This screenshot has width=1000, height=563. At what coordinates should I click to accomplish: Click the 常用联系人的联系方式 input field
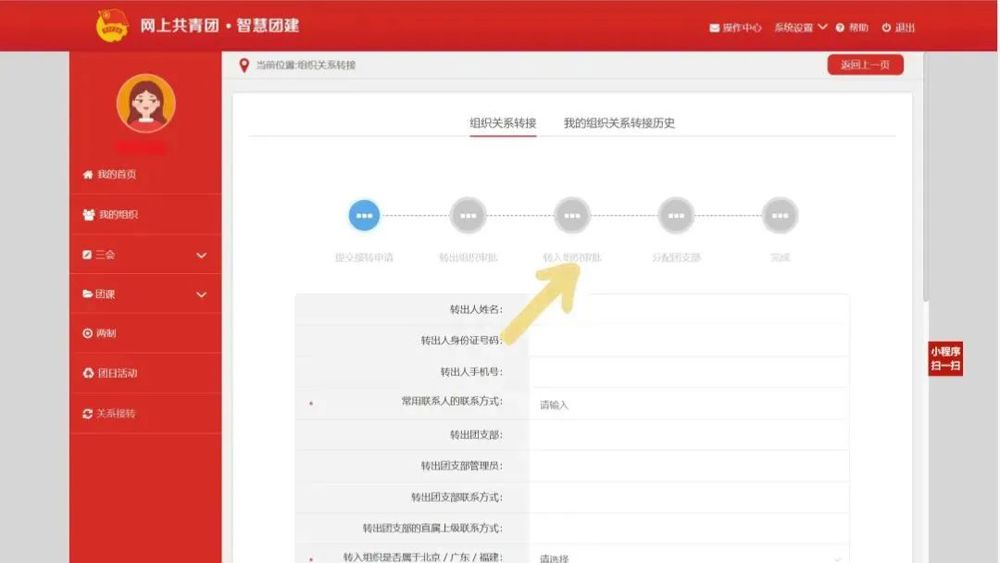(689, 404)
